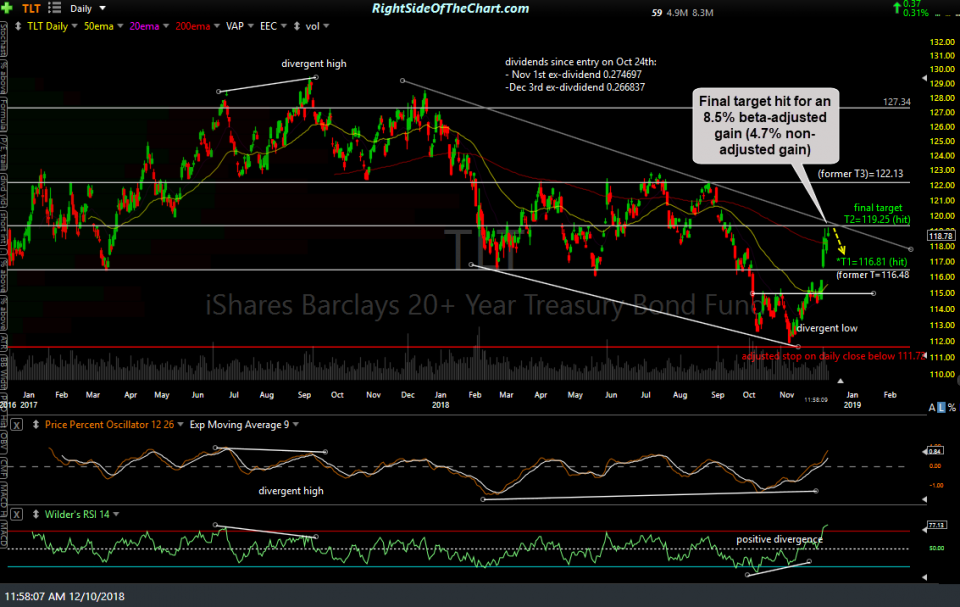Enable Log scale using the L toggle
960x607 pixels.
point(942,407)
